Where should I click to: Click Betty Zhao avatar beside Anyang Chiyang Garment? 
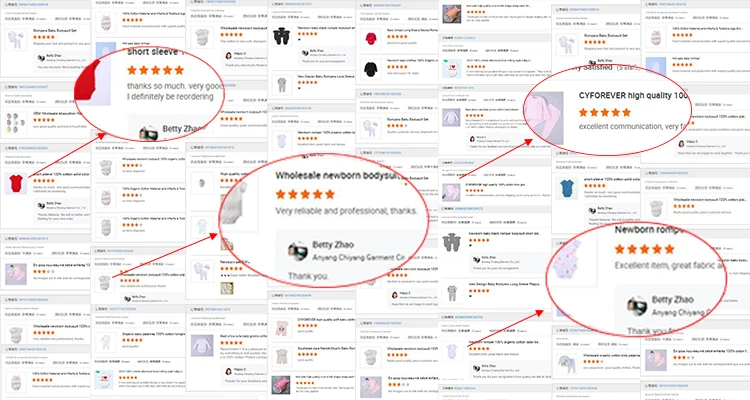(x=297, y=251)
